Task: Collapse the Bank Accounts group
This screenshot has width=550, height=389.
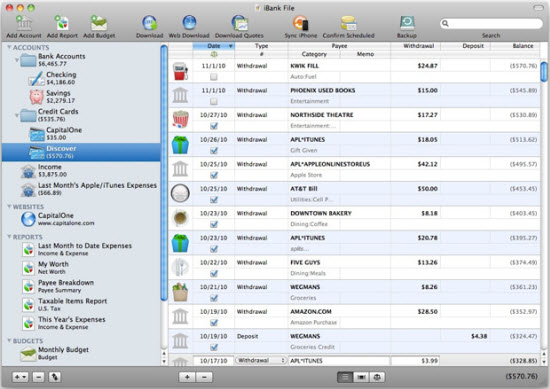Action: pyautogui.click(x=16, y=60)
